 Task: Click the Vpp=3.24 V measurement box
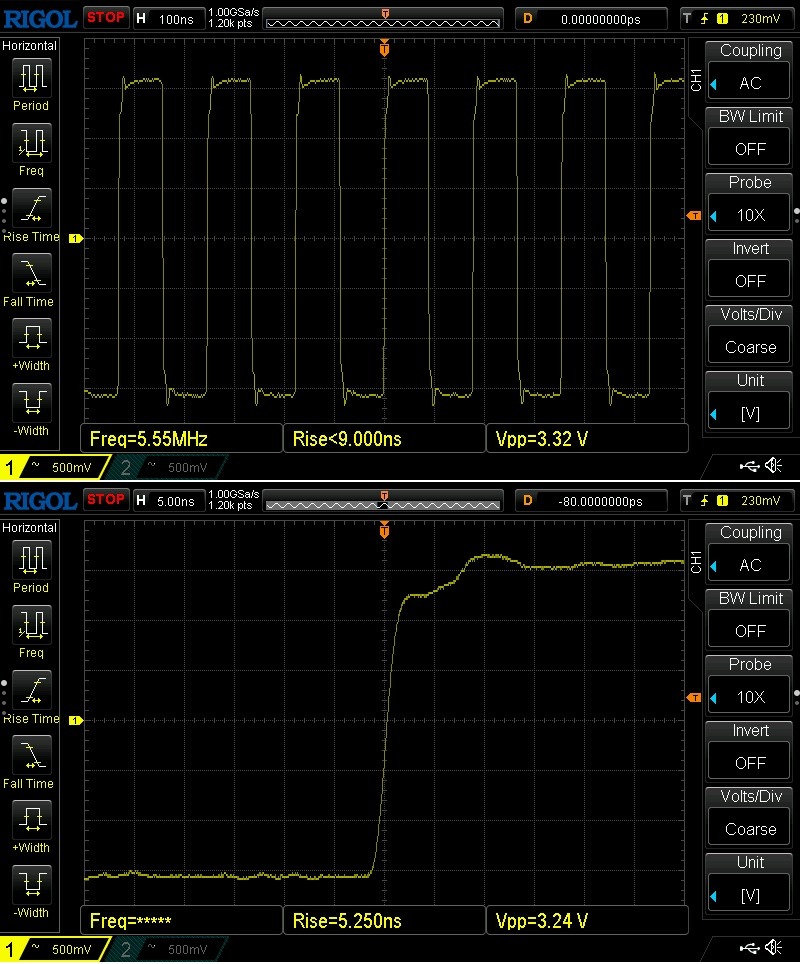point(587,920)
